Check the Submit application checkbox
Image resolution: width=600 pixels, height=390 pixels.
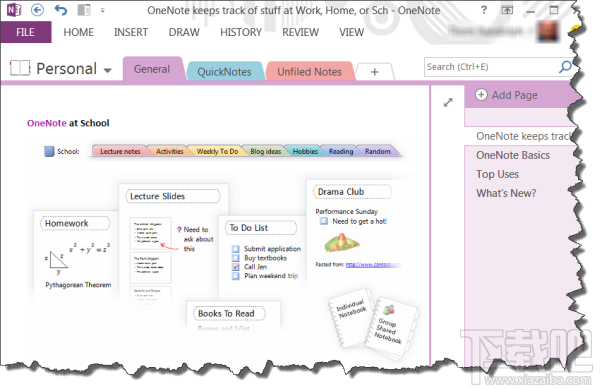[x=236, y=249]
